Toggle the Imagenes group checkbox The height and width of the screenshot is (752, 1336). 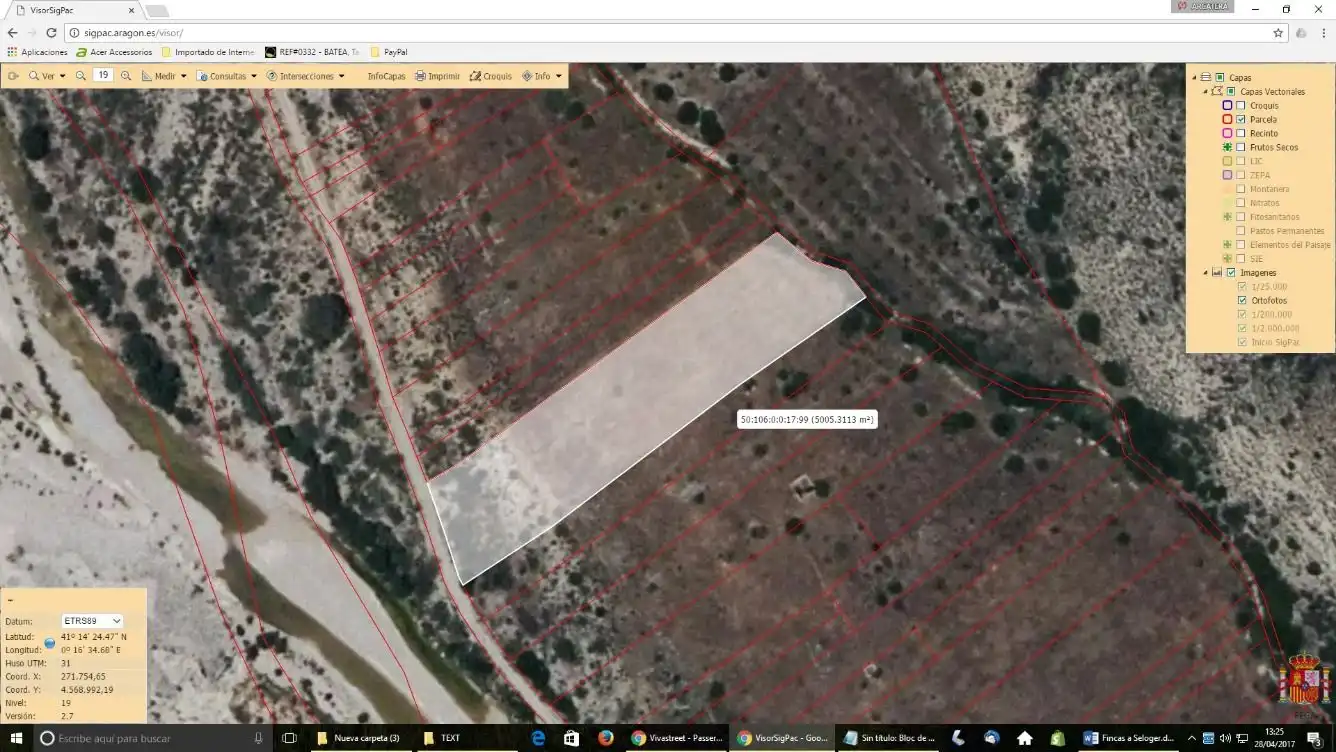point(1231,272)
